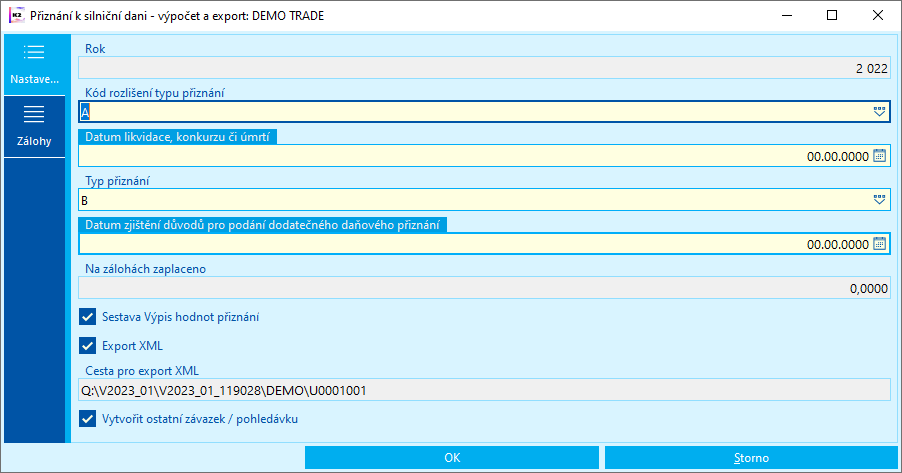Toggle Vytvořit ostatní závazek / pohledávku checkbox
Image resolution: width=902 pixels, height=473 pixels.
(87, 419)
